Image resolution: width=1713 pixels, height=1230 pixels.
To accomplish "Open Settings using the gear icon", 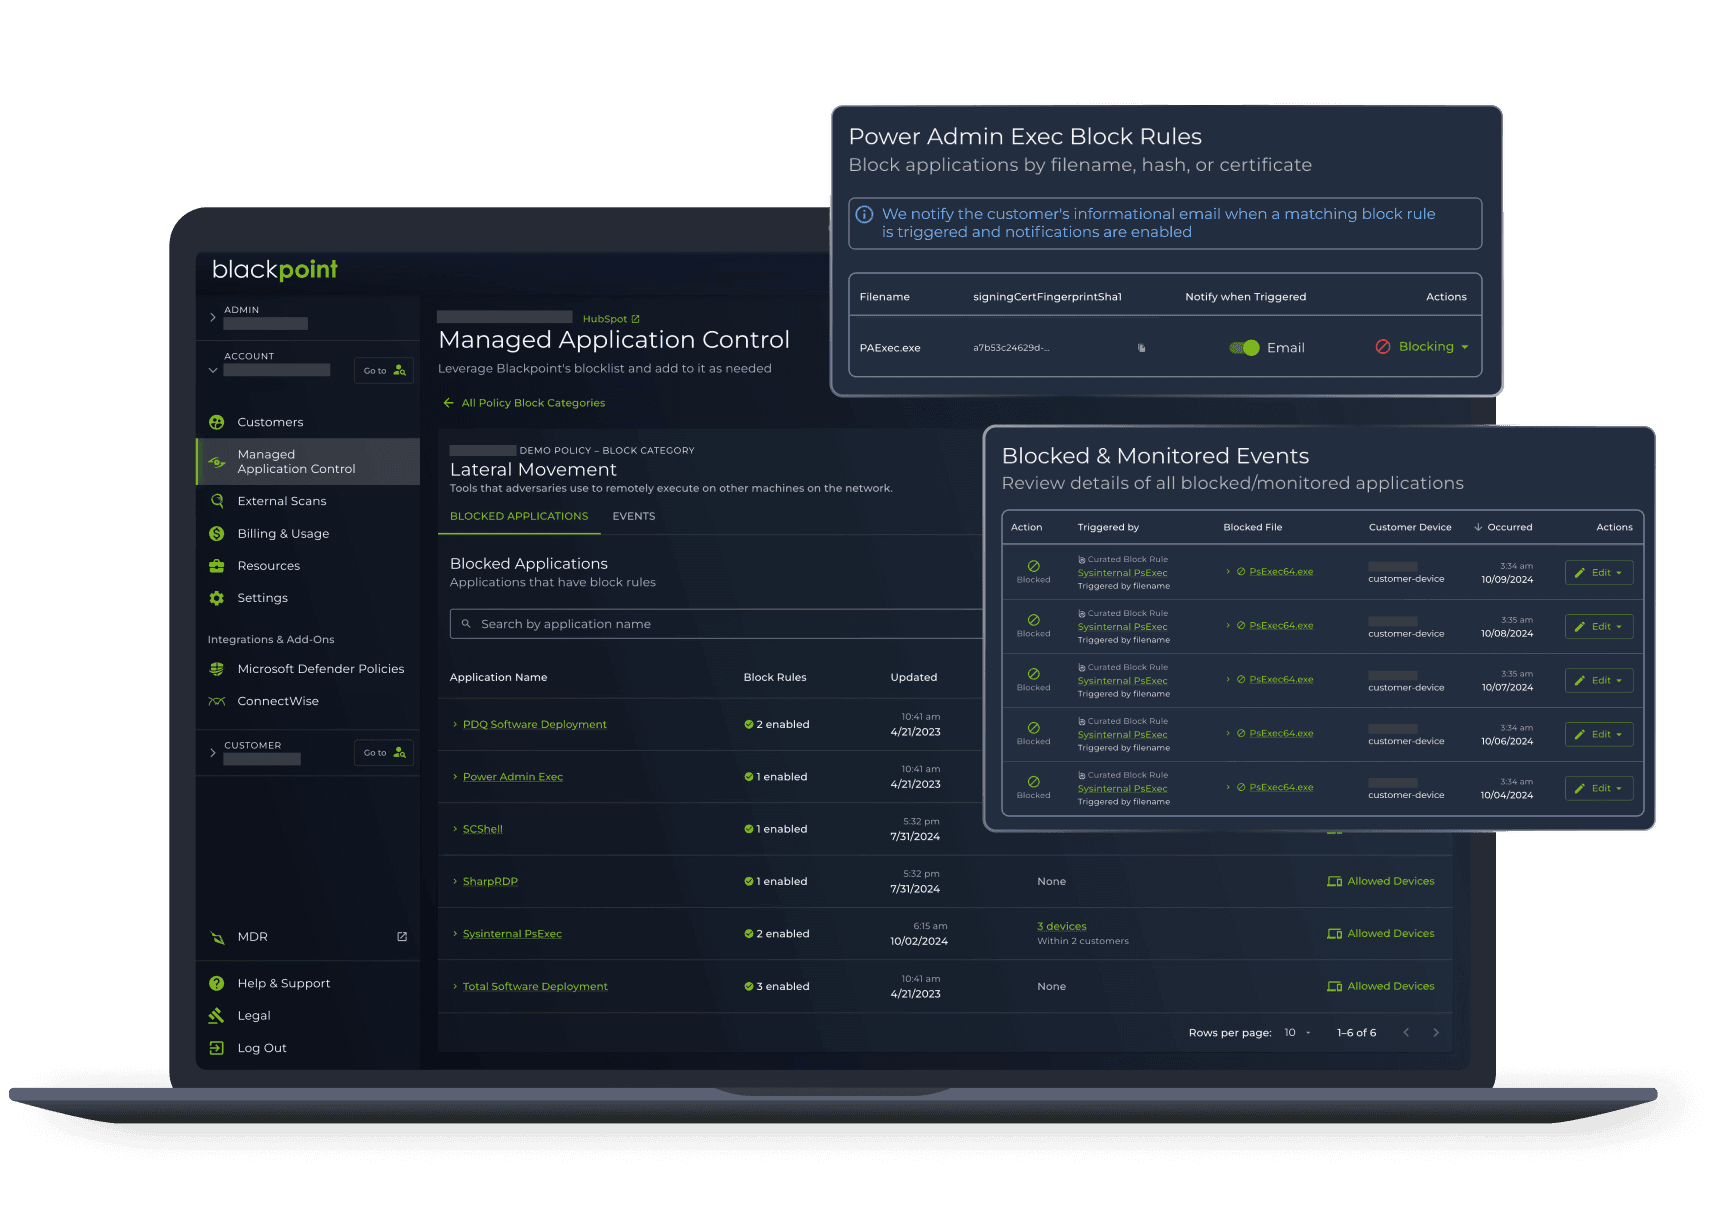I will coord(217,598).
